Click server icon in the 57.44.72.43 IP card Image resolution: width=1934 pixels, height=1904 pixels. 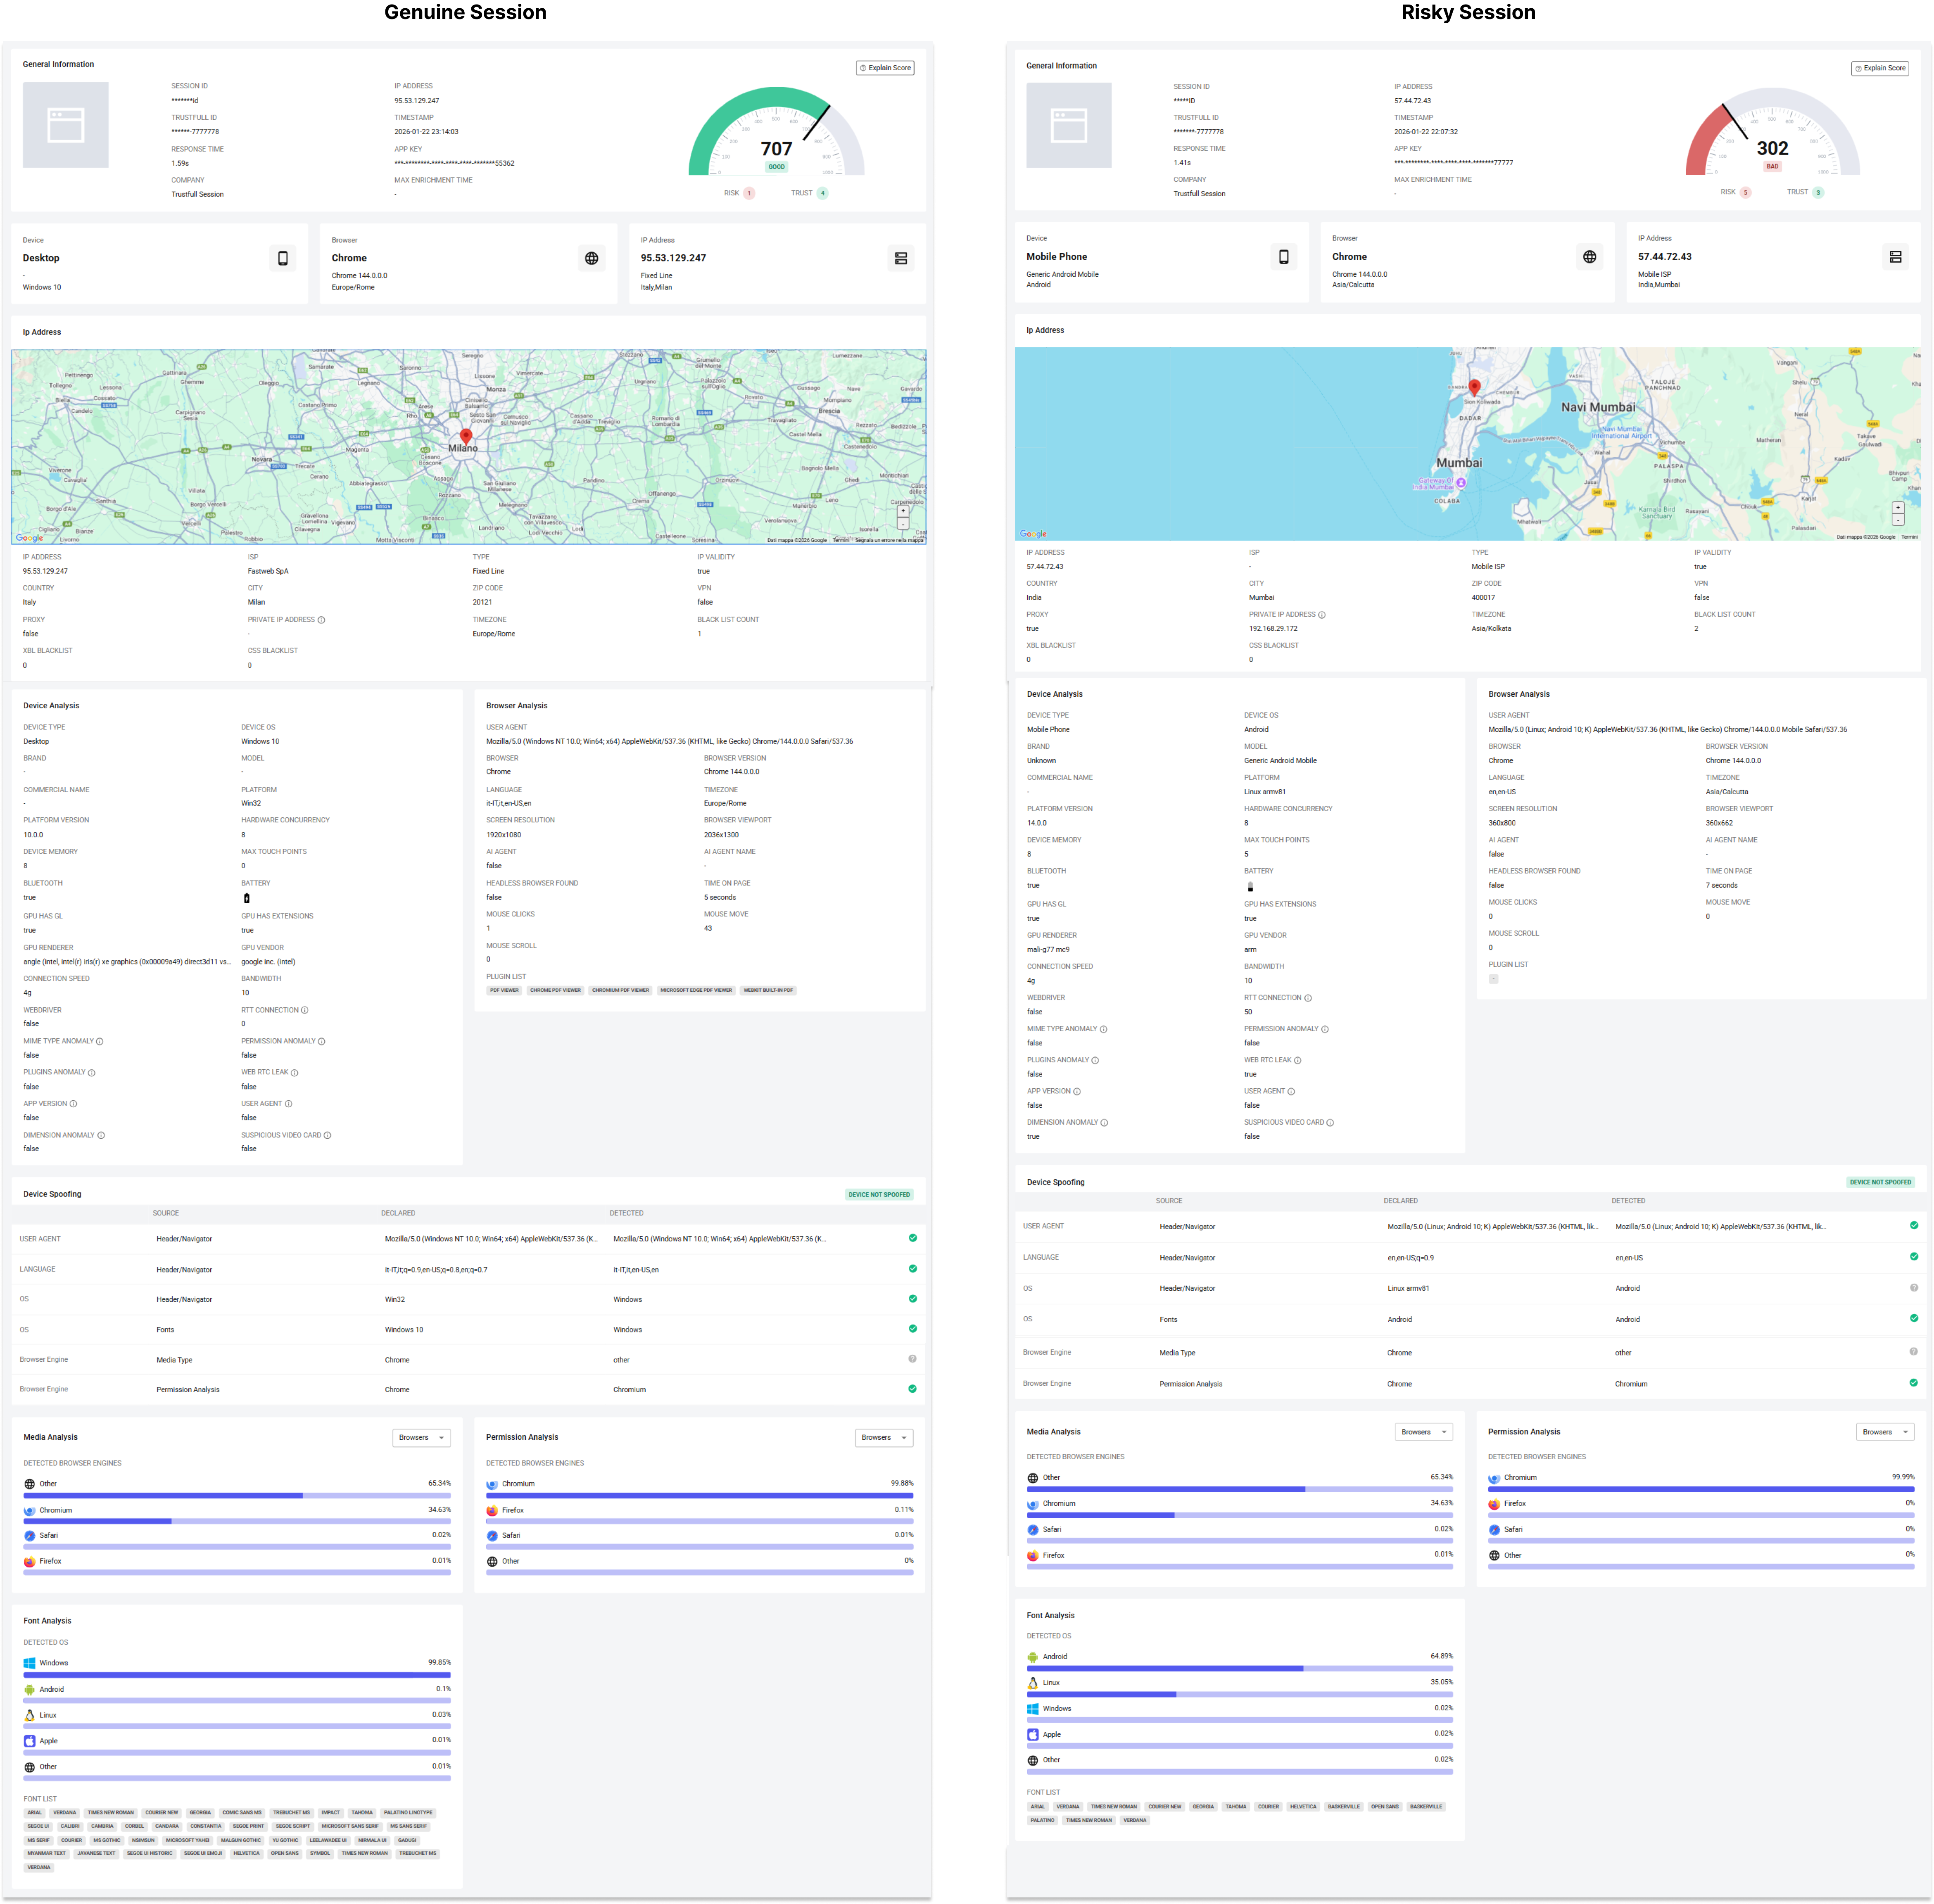coord(1895,257)
